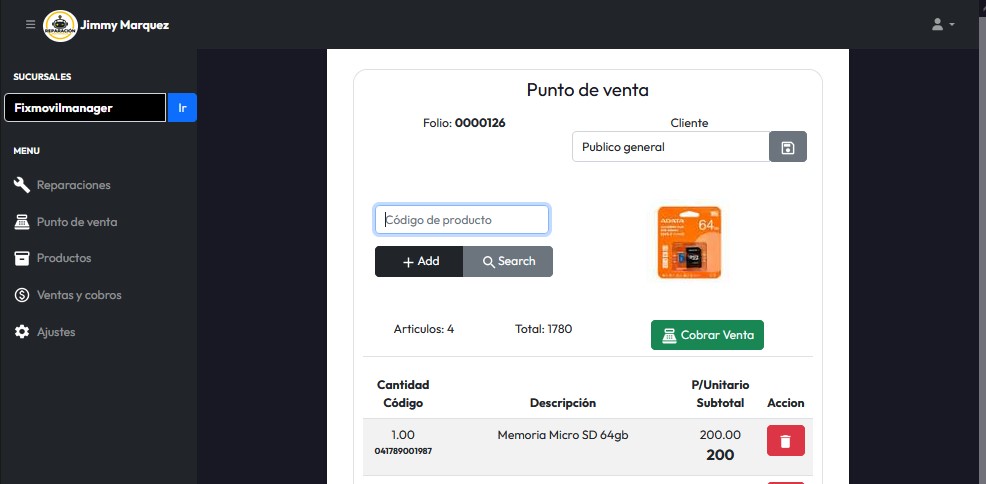Click the Search product button
Viewport: 986px width, 484px height.
pos(508,261)
